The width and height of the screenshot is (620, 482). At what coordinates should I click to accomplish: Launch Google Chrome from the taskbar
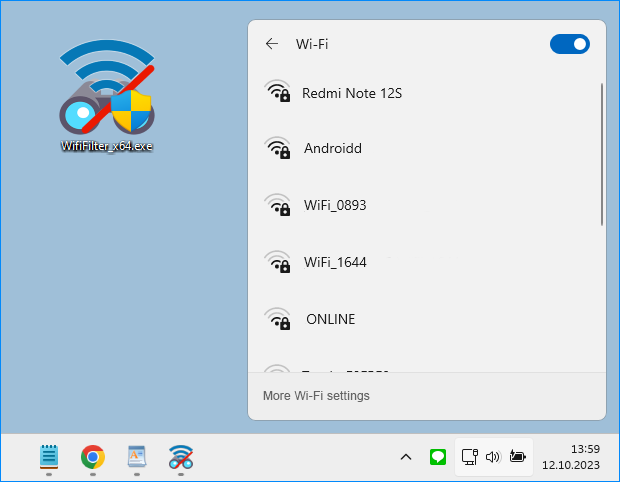pyautogui.click(x=93, y=457)
